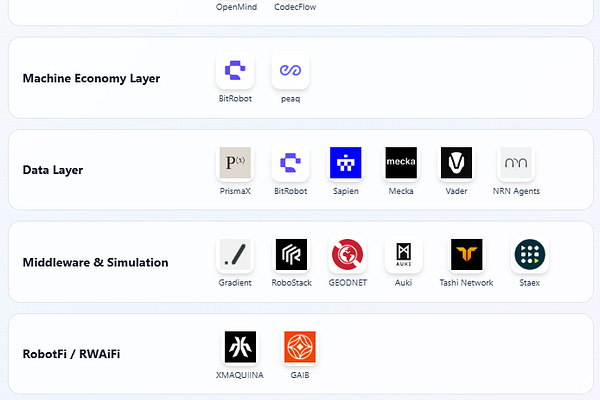Open the BitRobot icon in Data Layer
600x400 pixels.
pos(290,163)
